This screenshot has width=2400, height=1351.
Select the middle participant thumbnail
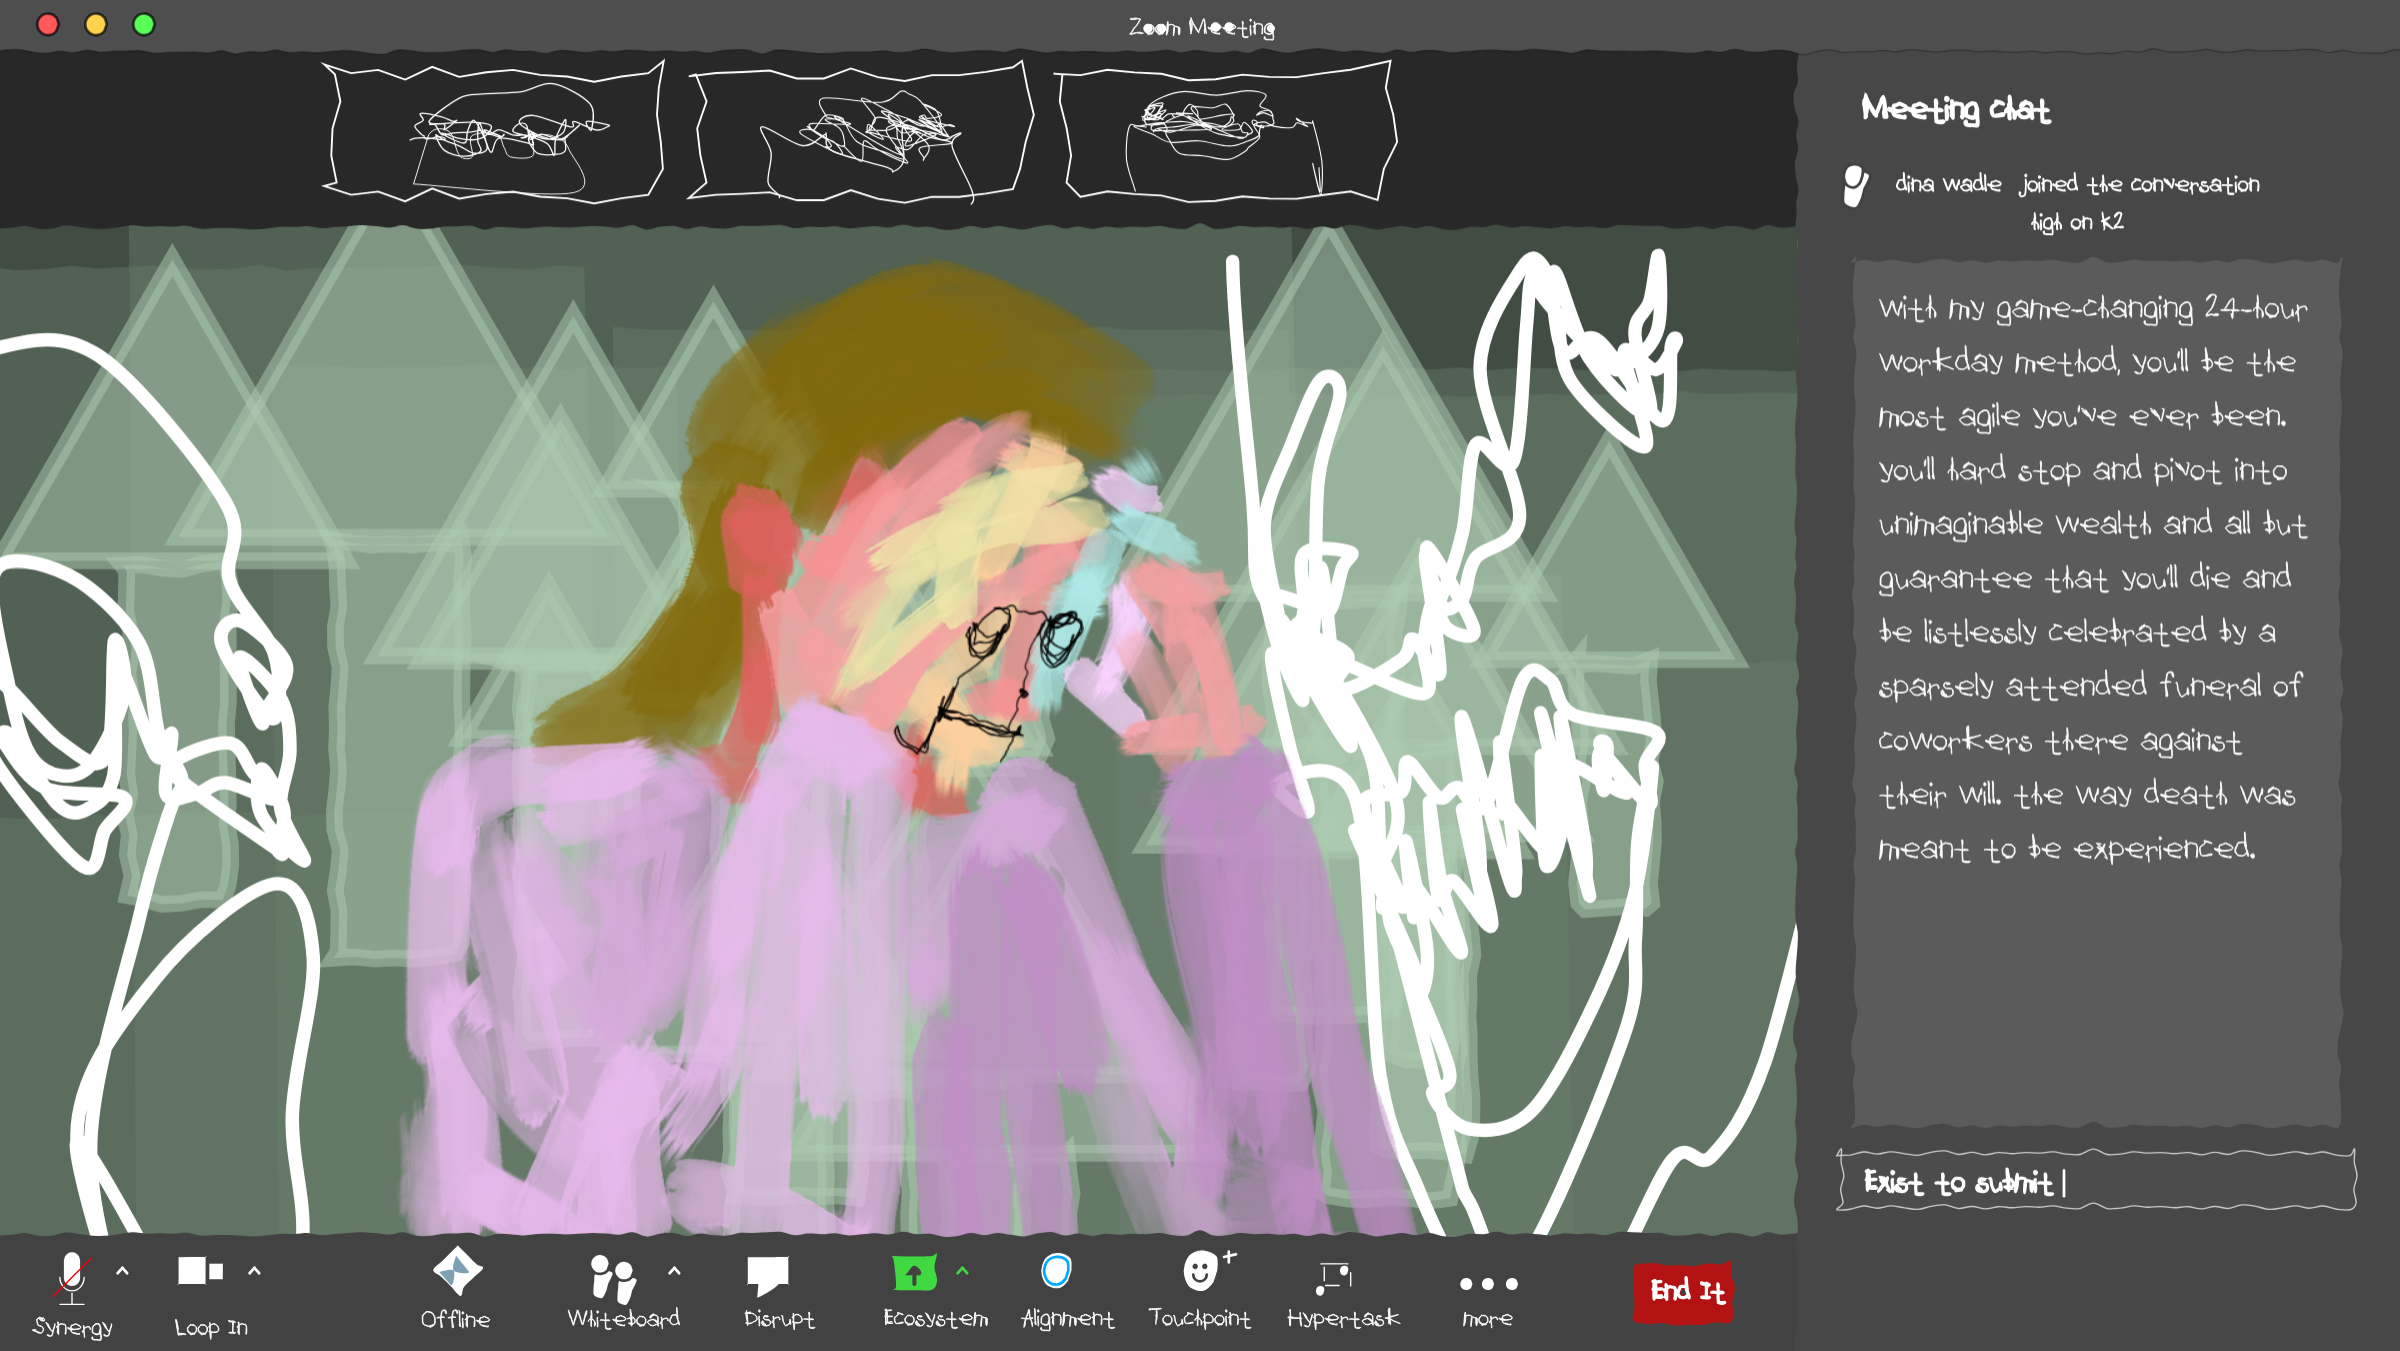pyautogui.click(x=860, y=132)
